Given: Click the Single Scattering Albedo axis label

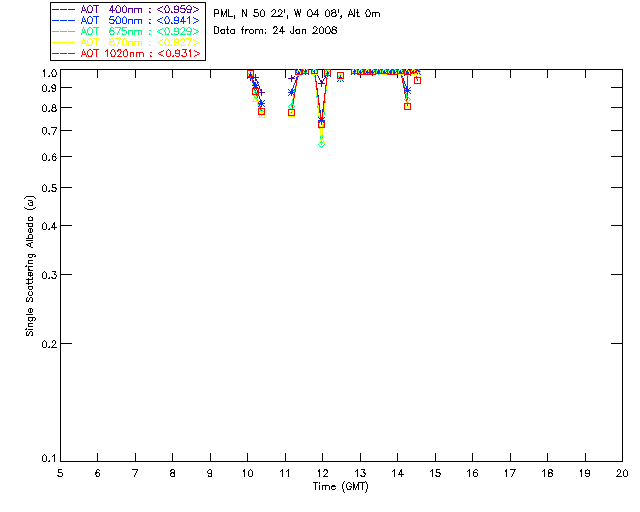Looking at the screenshot, I should (30, 266).
